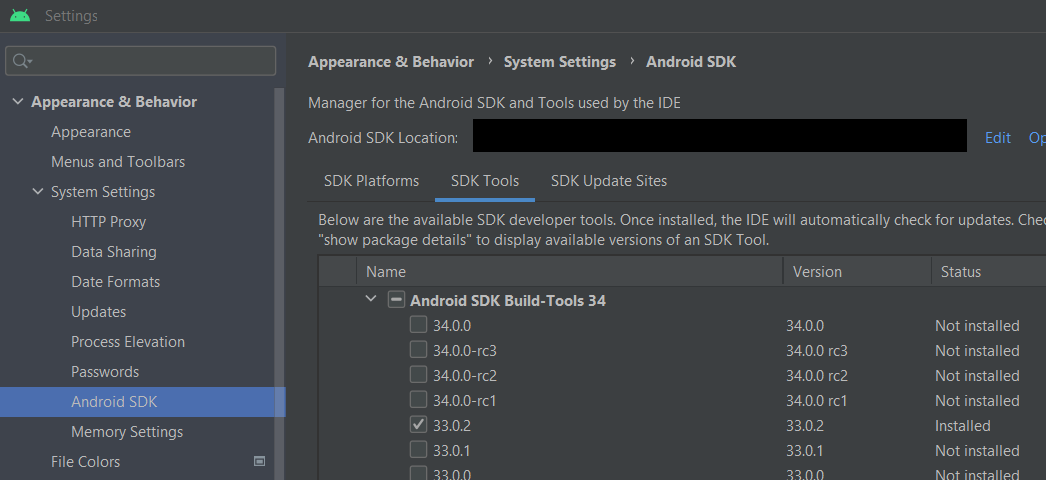Click the File Colors project-level icon
The height and width of the screenshot is (480, 1046).
(x=260, y=461)
